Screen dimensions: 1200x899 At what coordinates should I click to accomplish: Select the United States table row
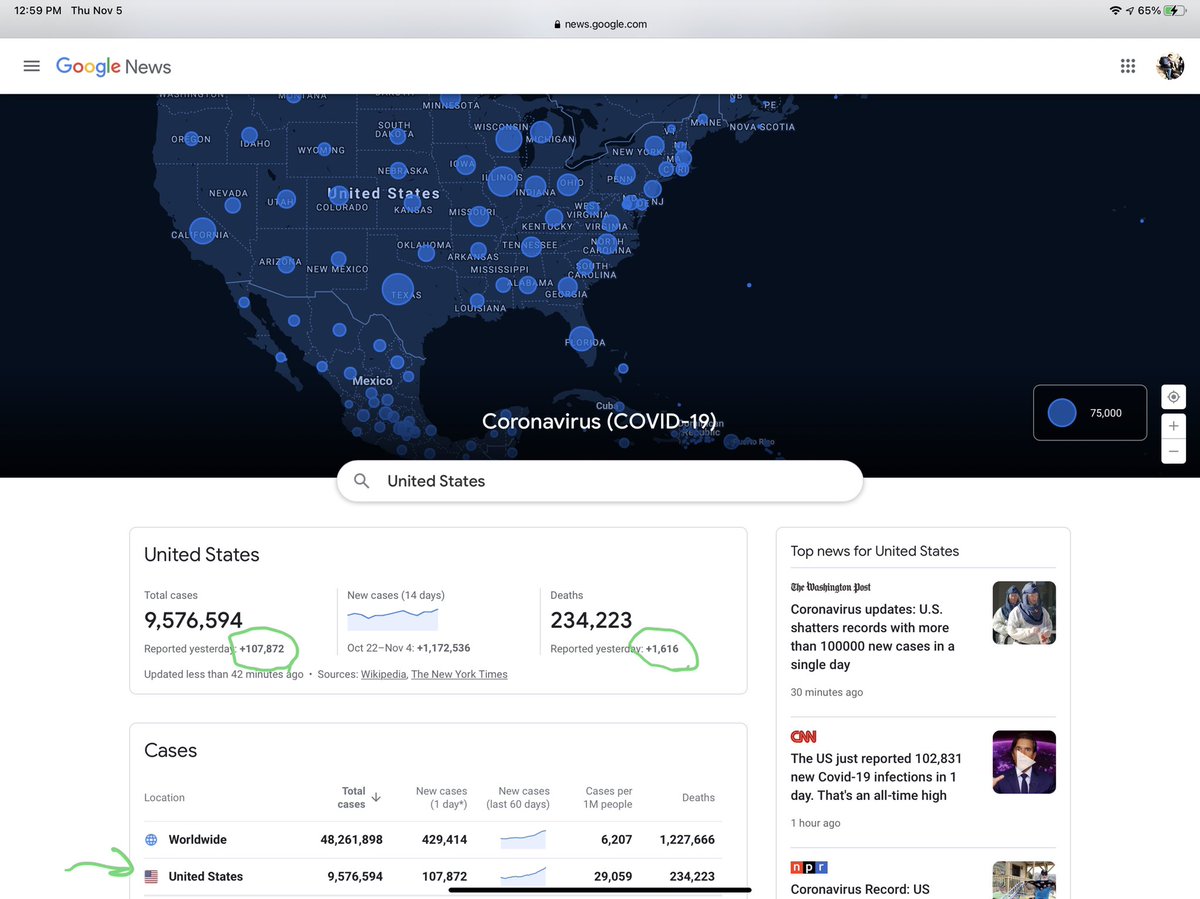pos(432,876)
